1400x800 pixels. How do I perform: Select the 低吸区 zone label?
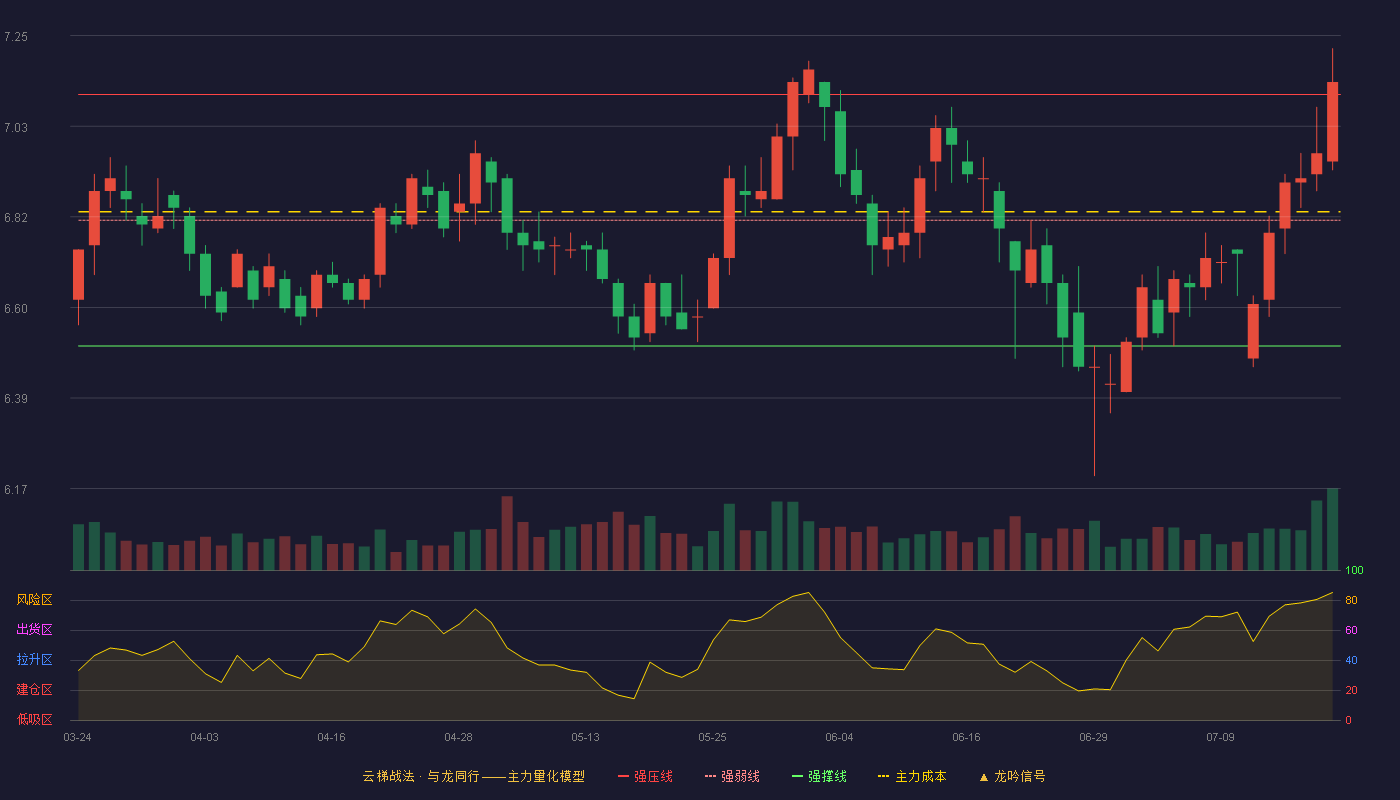click(34, 720)
